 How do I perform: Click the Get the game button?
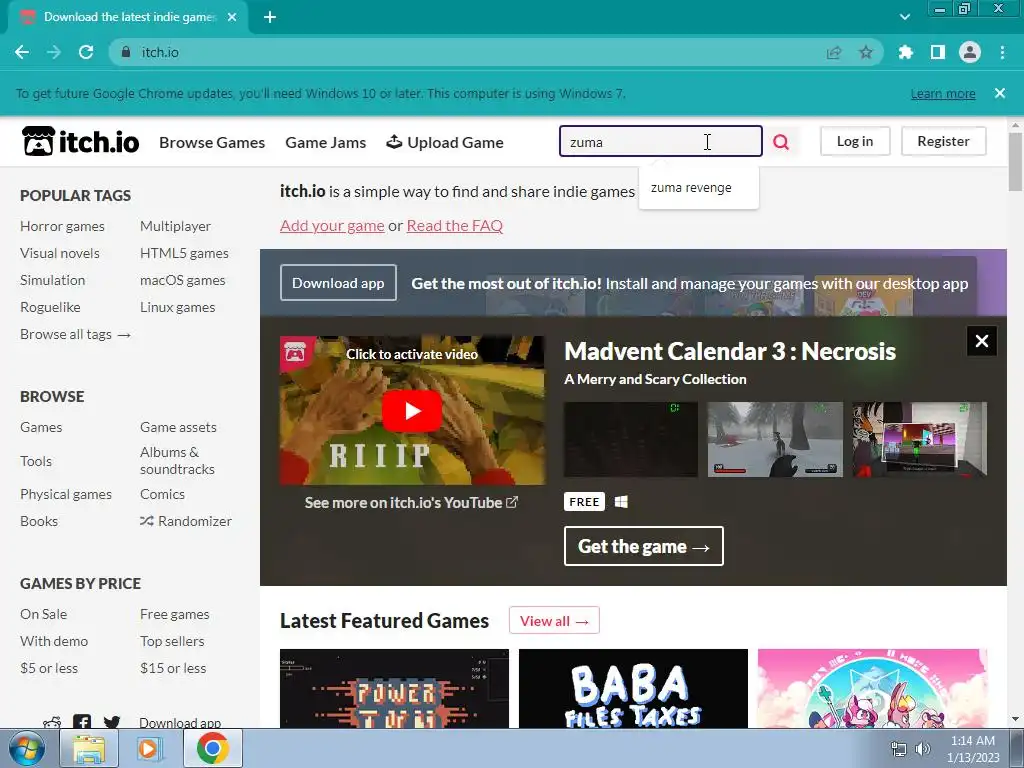[x=643, y=546]
